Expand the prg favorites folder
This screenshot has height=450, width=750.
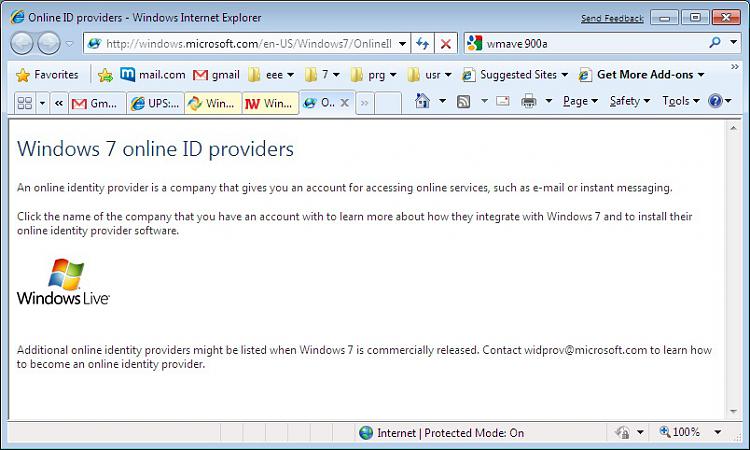point(374,75)
